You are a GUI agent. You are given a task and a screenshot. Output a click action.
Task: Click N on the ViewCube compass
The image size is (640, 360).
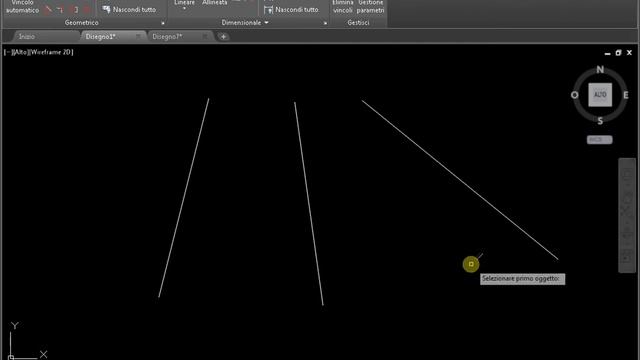[x=600, y=69]
